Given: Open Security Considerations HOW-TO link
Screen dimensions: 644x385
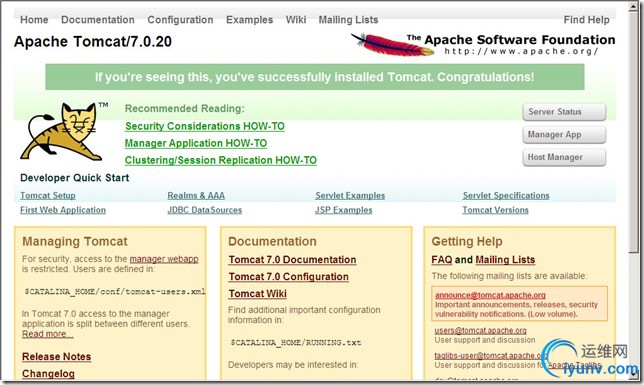Looking at the screenshot, I should 205,126.
